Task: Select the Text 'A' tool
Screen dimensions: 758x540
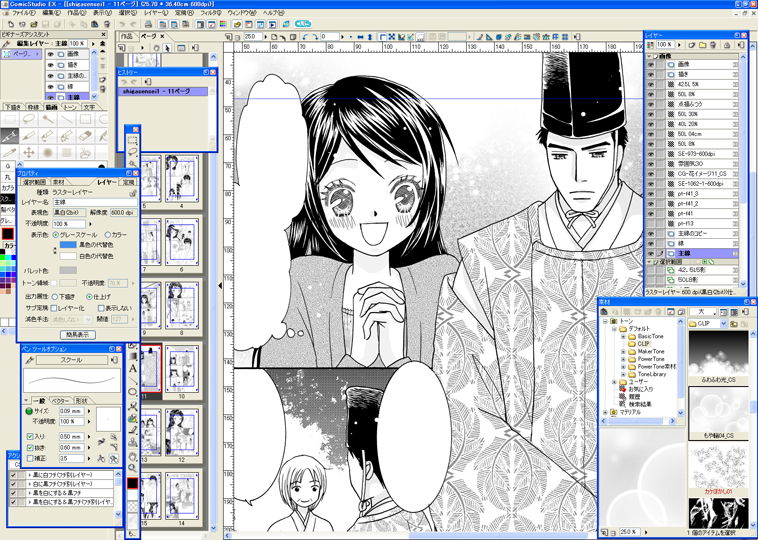Action: 132,368
